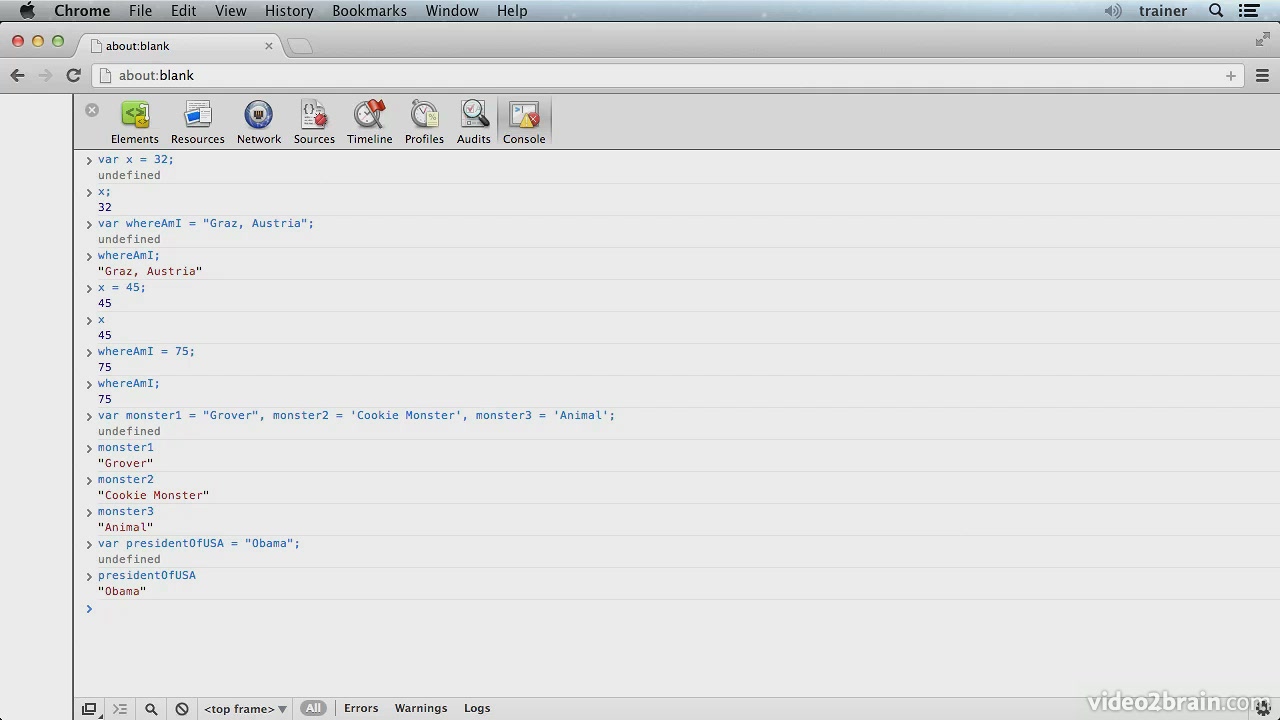This screenshot has height=720, width=1280.
Task: Open the Timeline panel
Action: point(369,123)
